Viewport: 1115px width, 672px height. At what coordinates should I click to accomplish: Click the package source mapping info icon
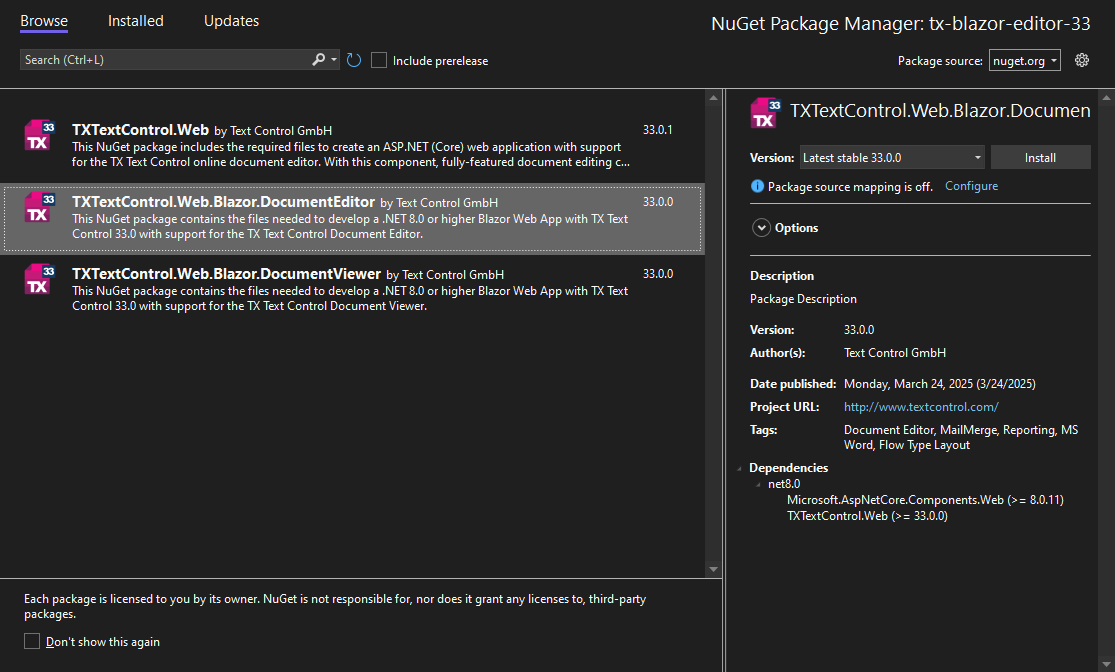coord(757,187)
